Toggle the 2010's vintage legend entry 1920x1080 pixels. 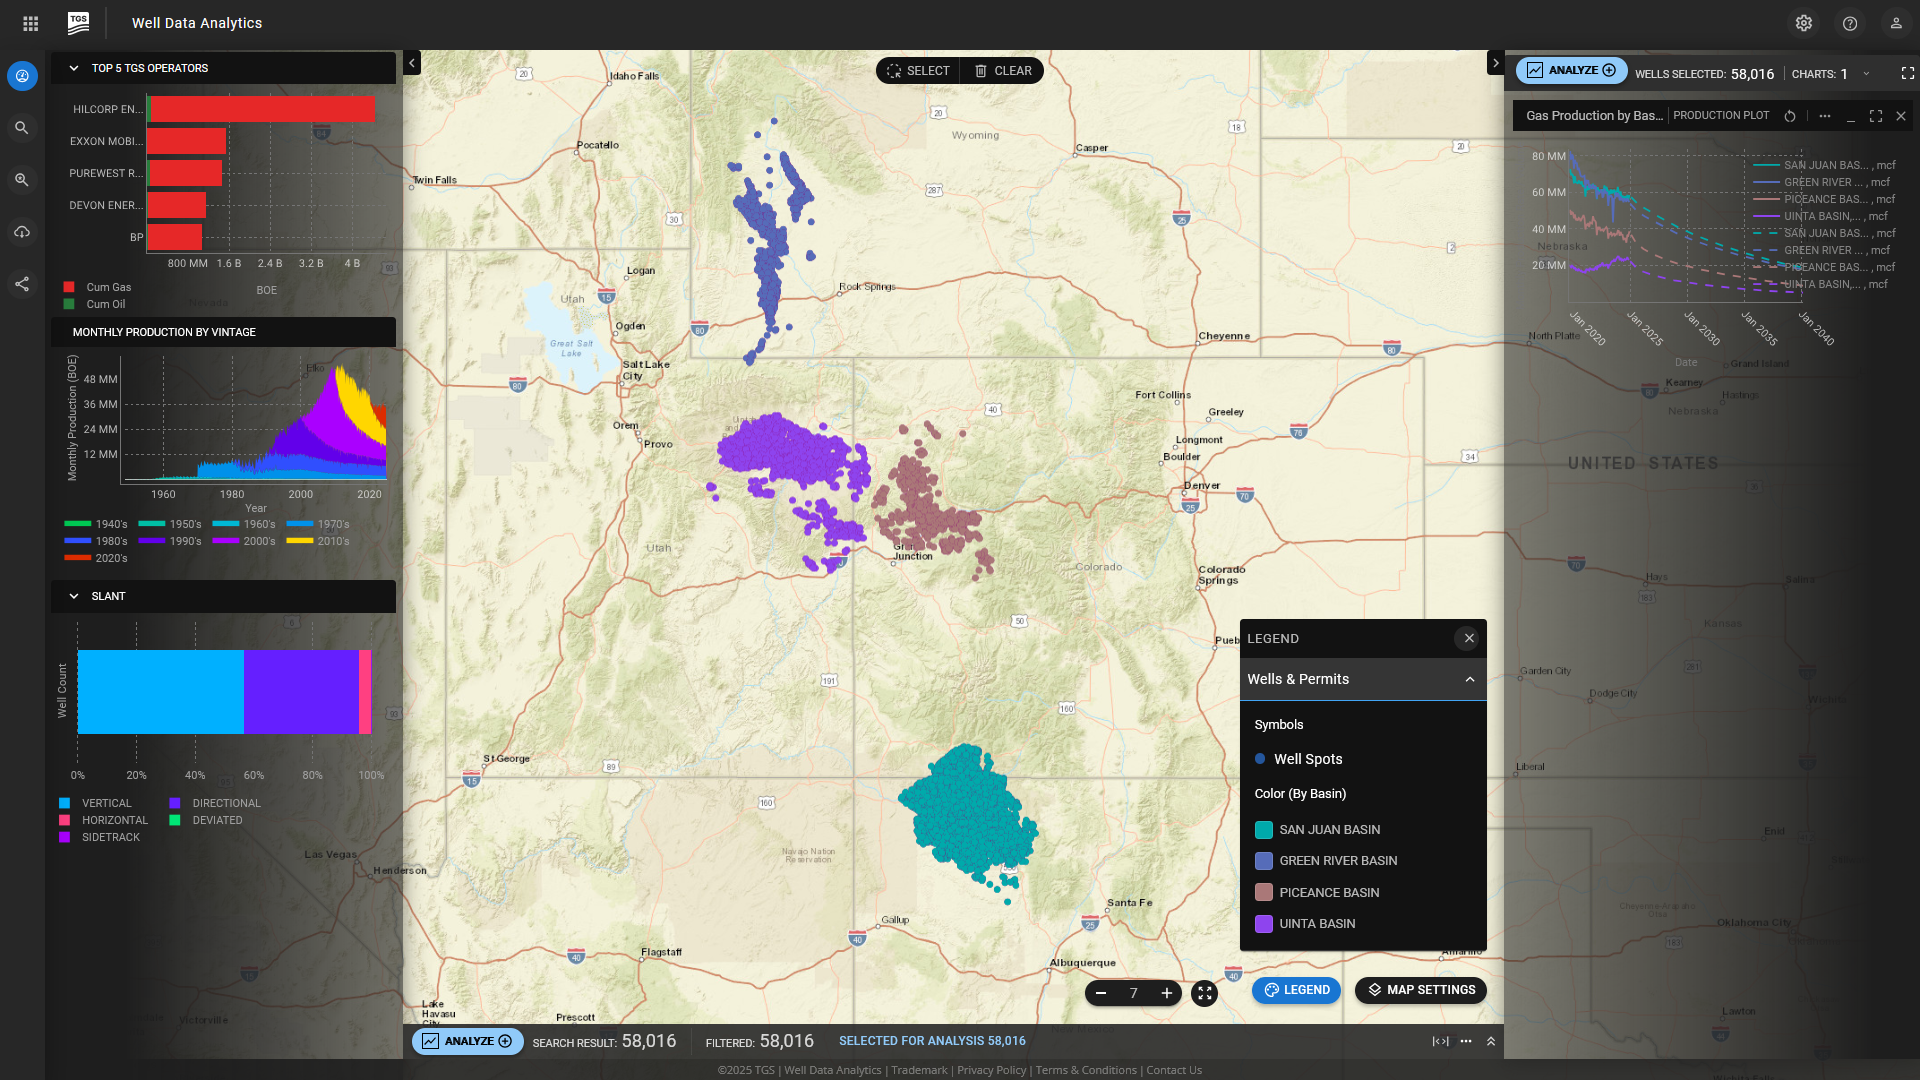pyautogui.click(x=318, y=541)
